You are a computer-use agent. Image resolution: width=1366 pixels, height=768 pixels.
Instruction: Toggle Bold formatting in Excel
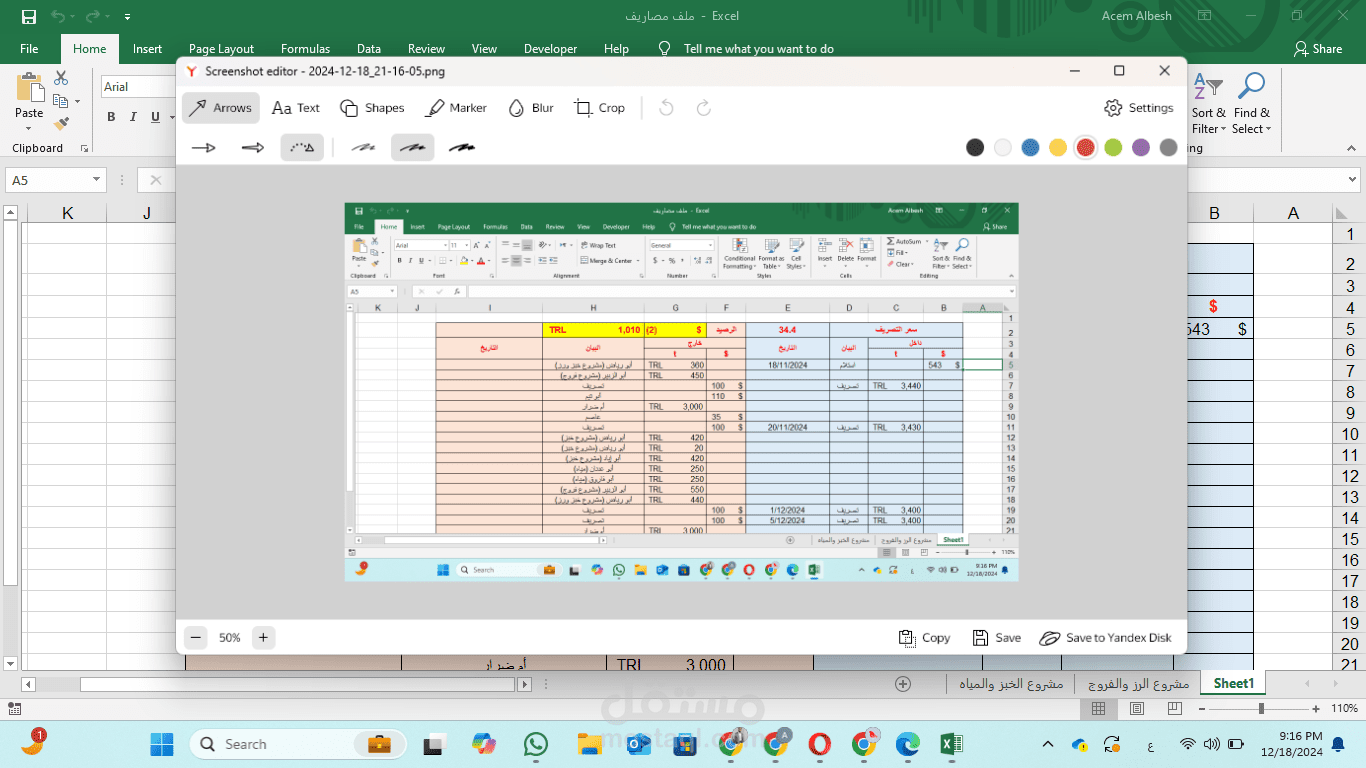(x=112, y=117)
